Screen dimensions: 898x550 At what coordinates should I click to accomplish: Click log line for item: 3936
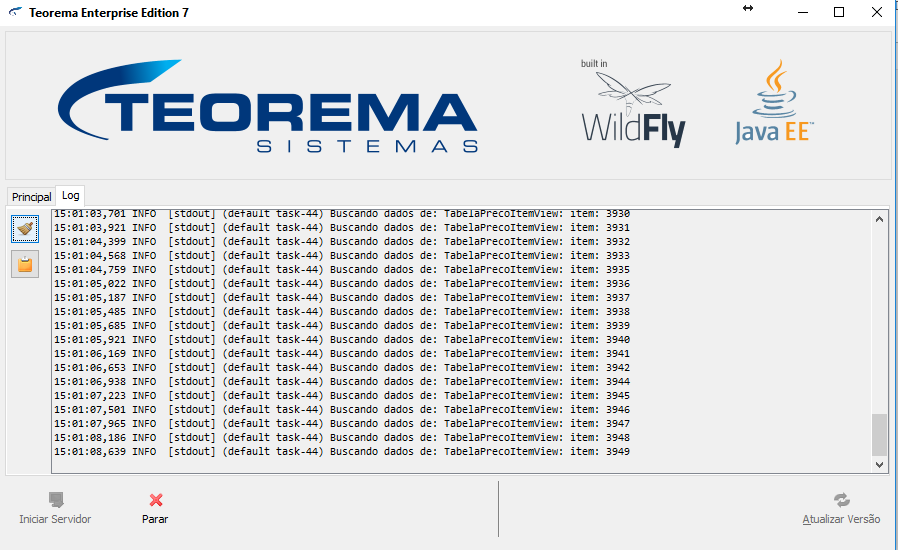coord(342,284)
